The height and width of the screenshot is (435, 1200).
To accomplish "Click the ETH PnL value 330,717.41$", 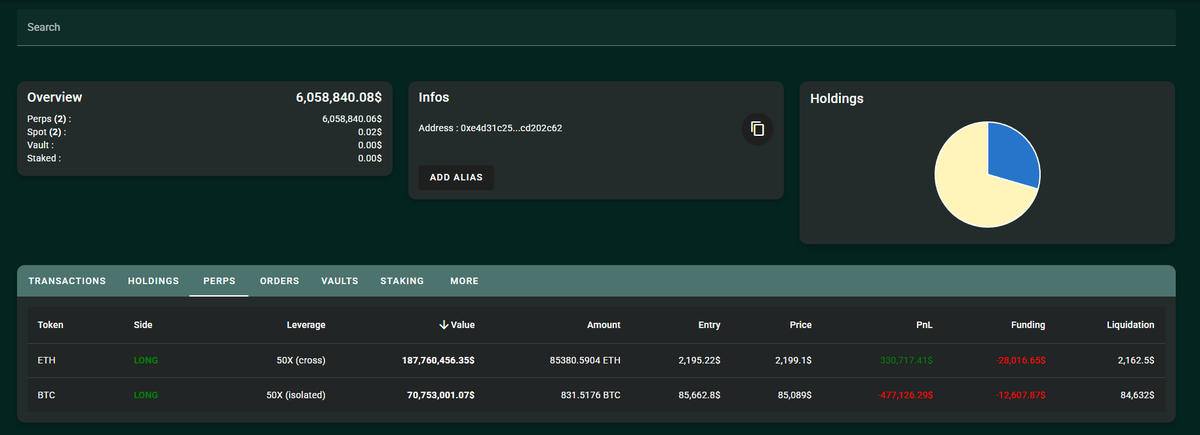I will click(907, 360).
